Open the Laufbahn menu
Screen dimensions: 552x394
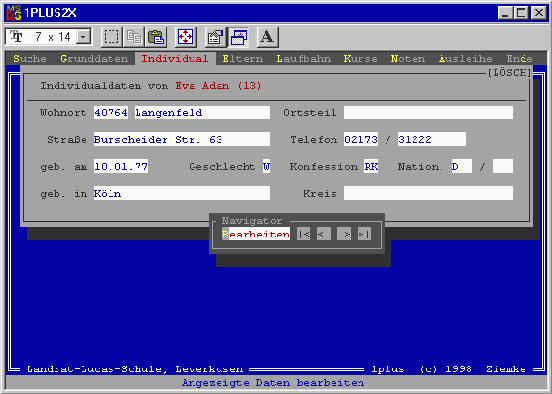(303, 58)
